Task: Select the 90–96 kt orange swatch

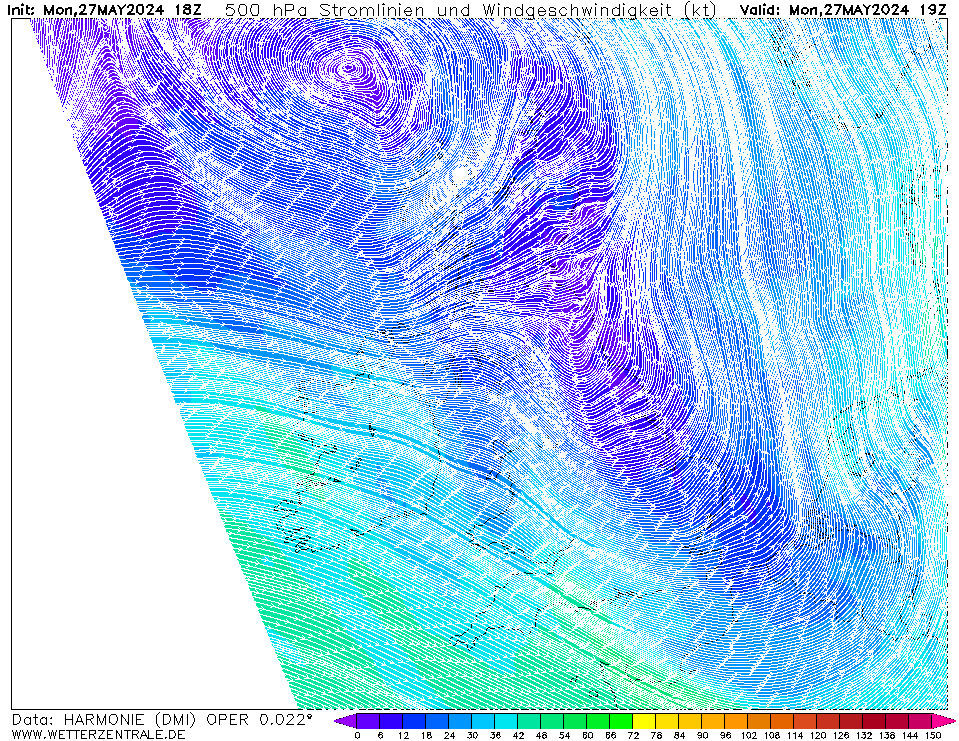Action: click(713, 721)
